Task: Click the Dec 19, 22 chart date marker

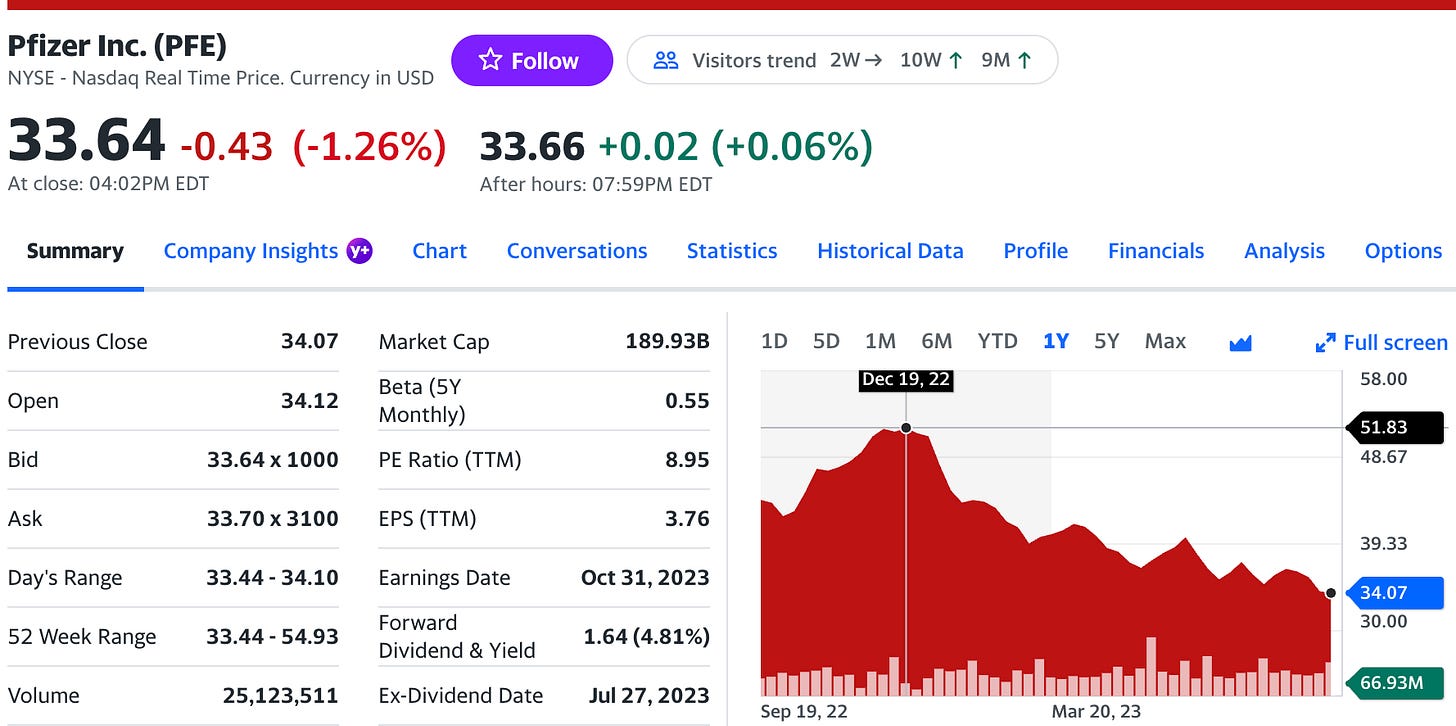Action: point(906,380)
